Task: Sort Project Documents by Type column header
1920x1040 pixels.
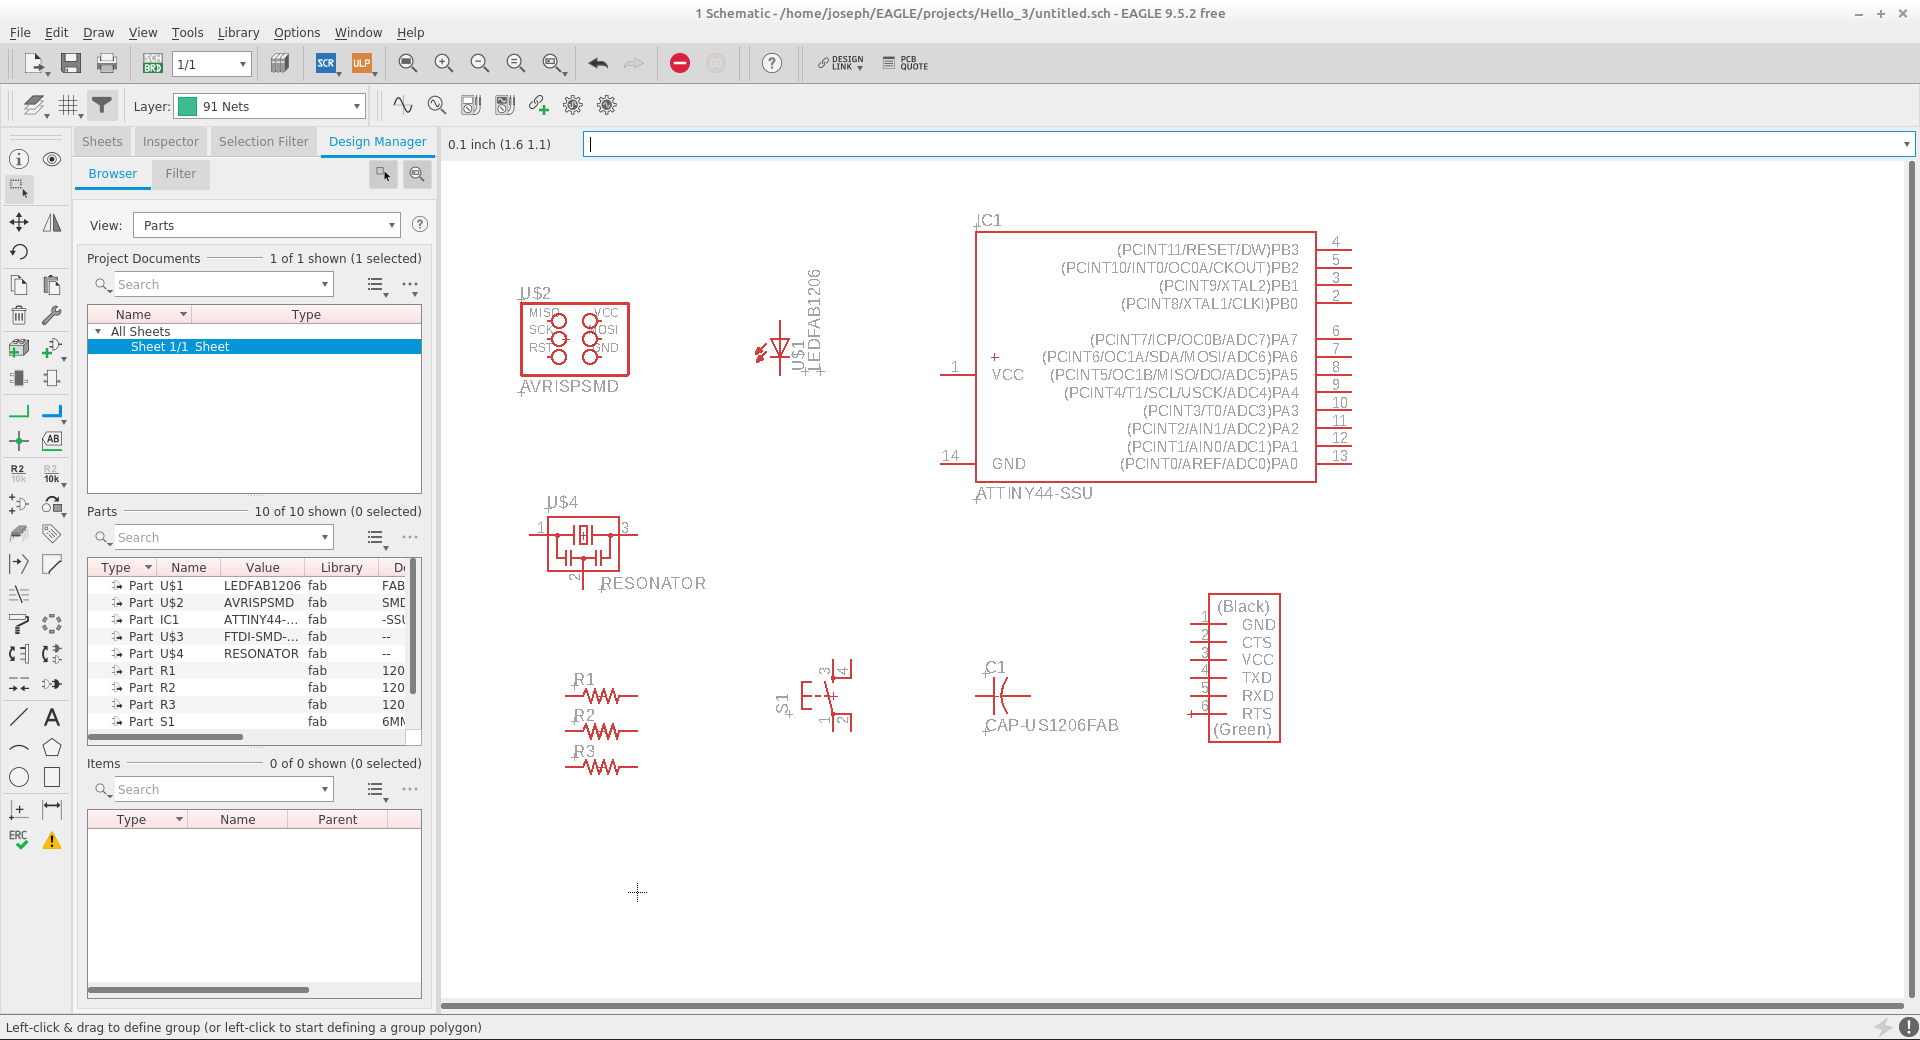Action: click(x=306, y=314)
